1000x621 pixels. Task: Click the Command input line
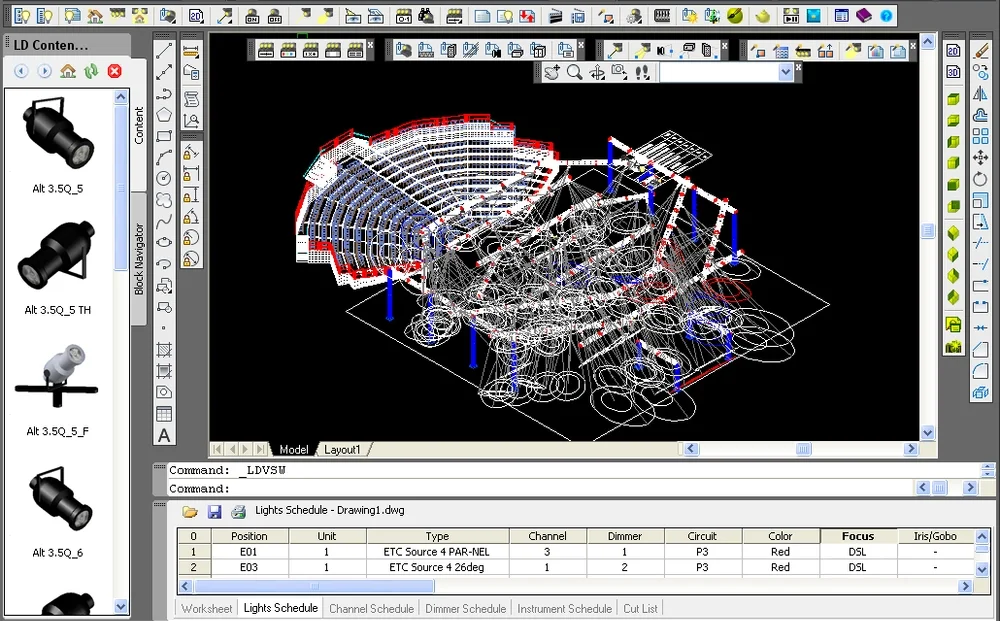point(542,488)
